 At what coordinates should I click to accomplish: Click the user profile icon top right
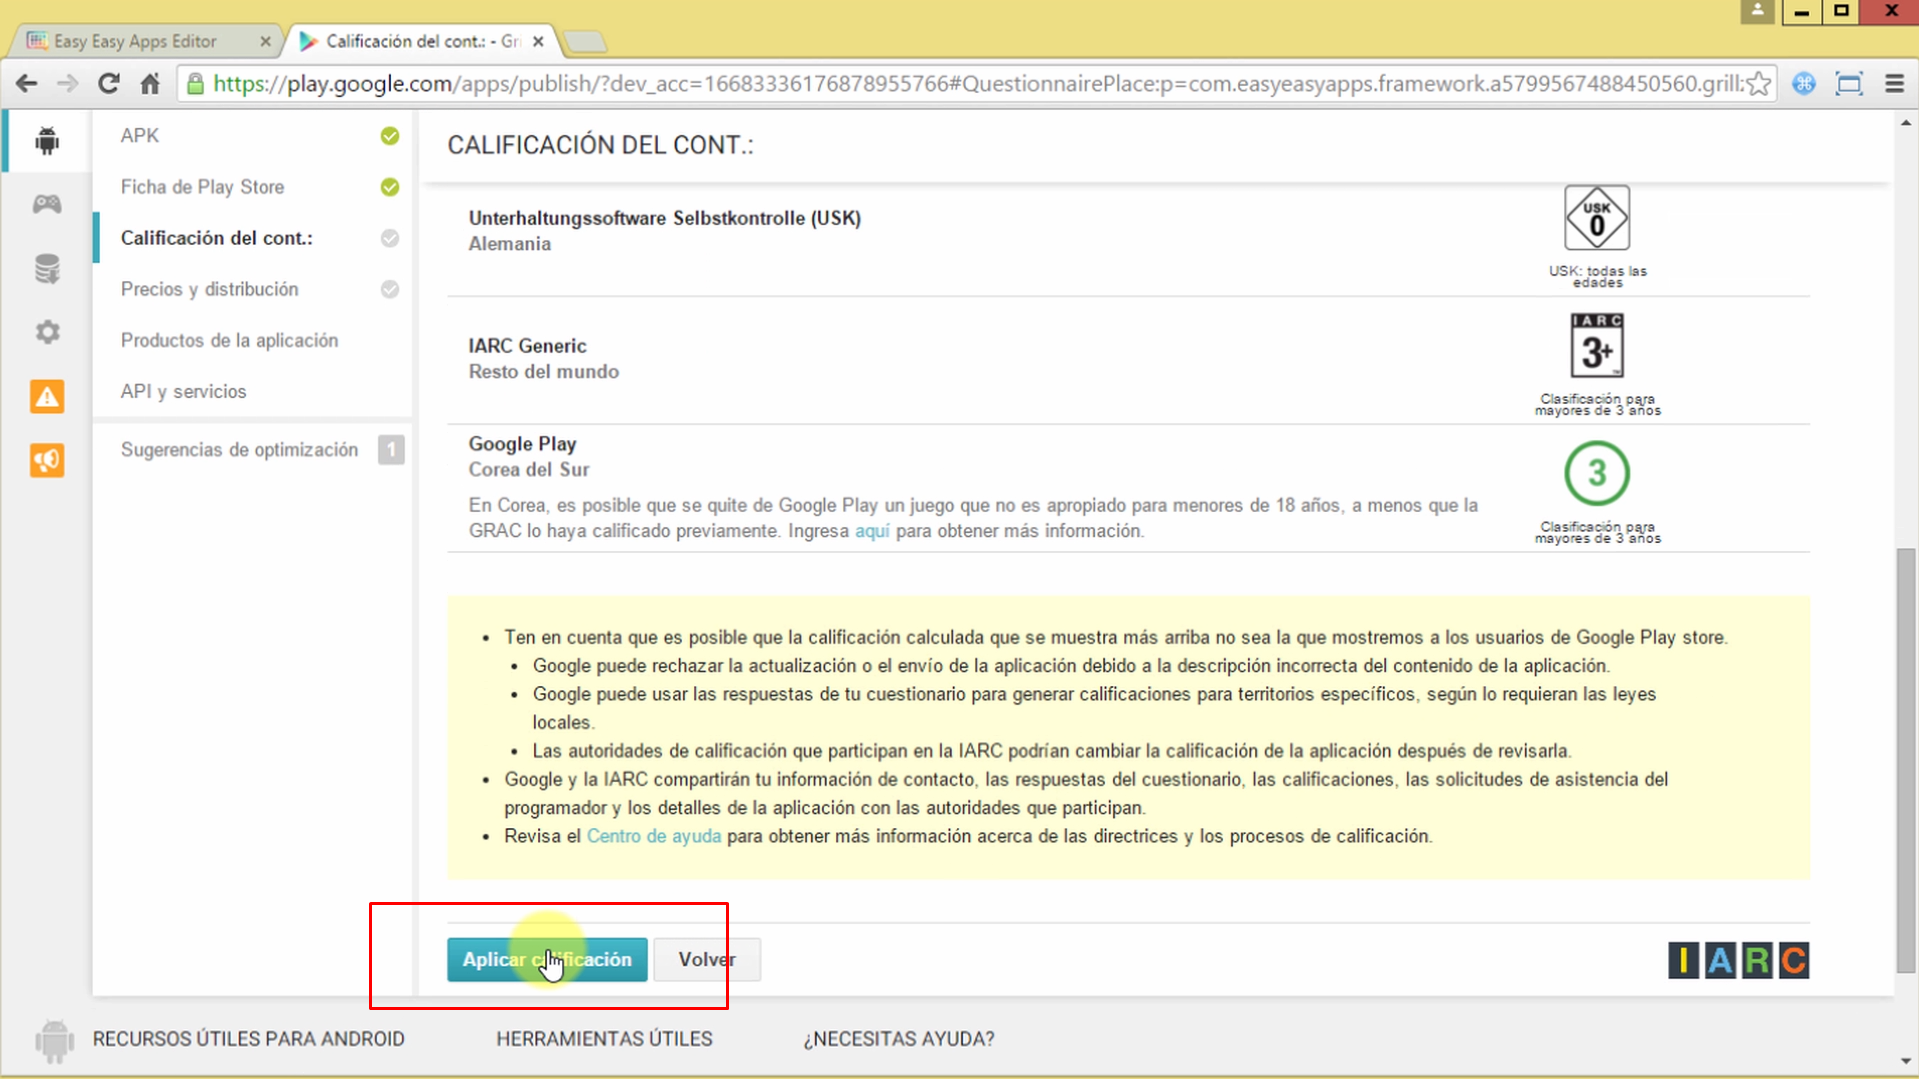pos(1757,11)
